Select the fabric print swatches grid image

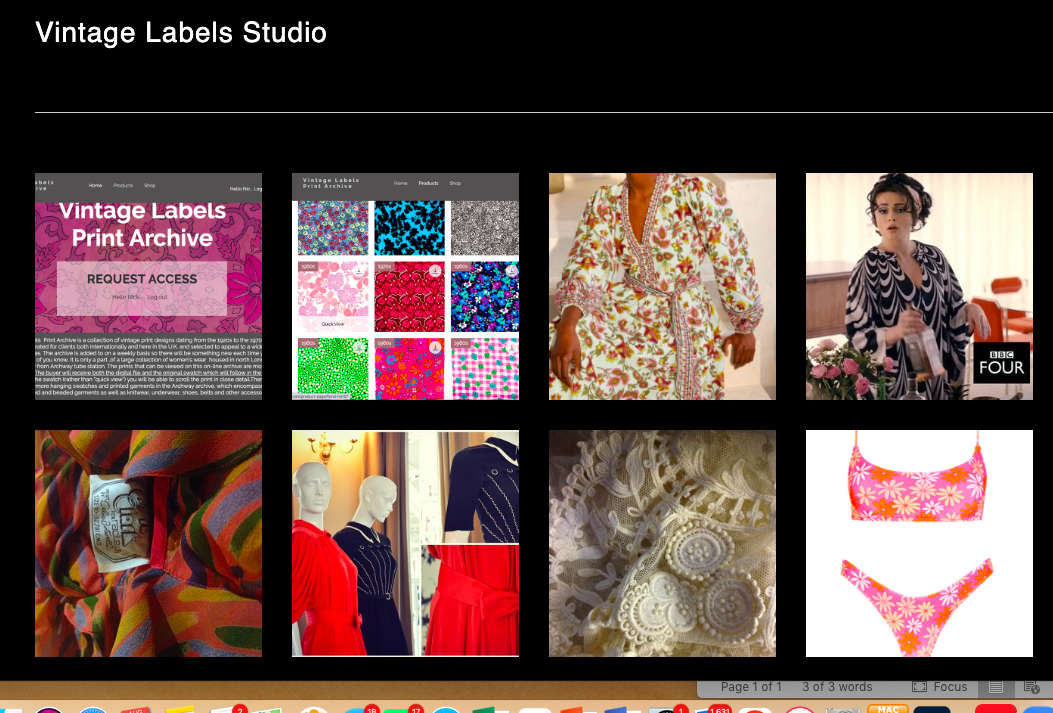coord(406,287)
